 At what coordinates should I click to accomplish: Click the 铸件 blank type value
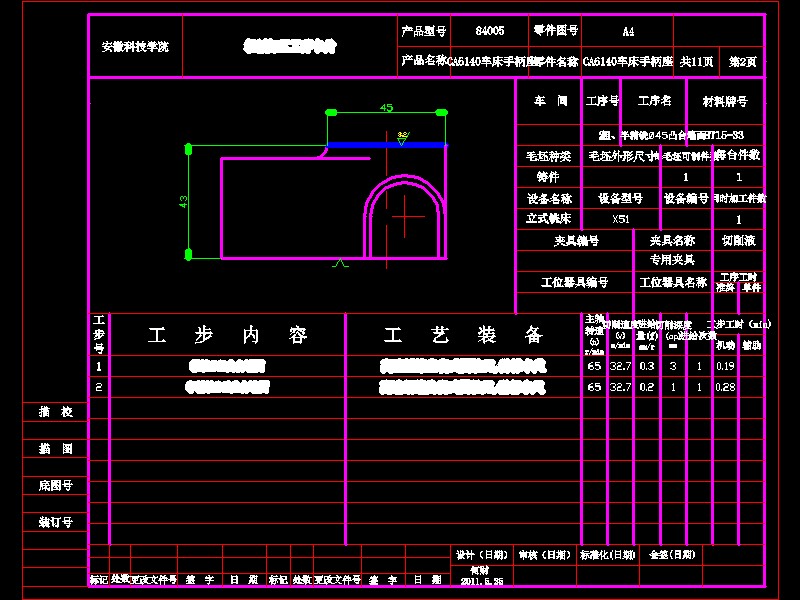coord(548,177)
